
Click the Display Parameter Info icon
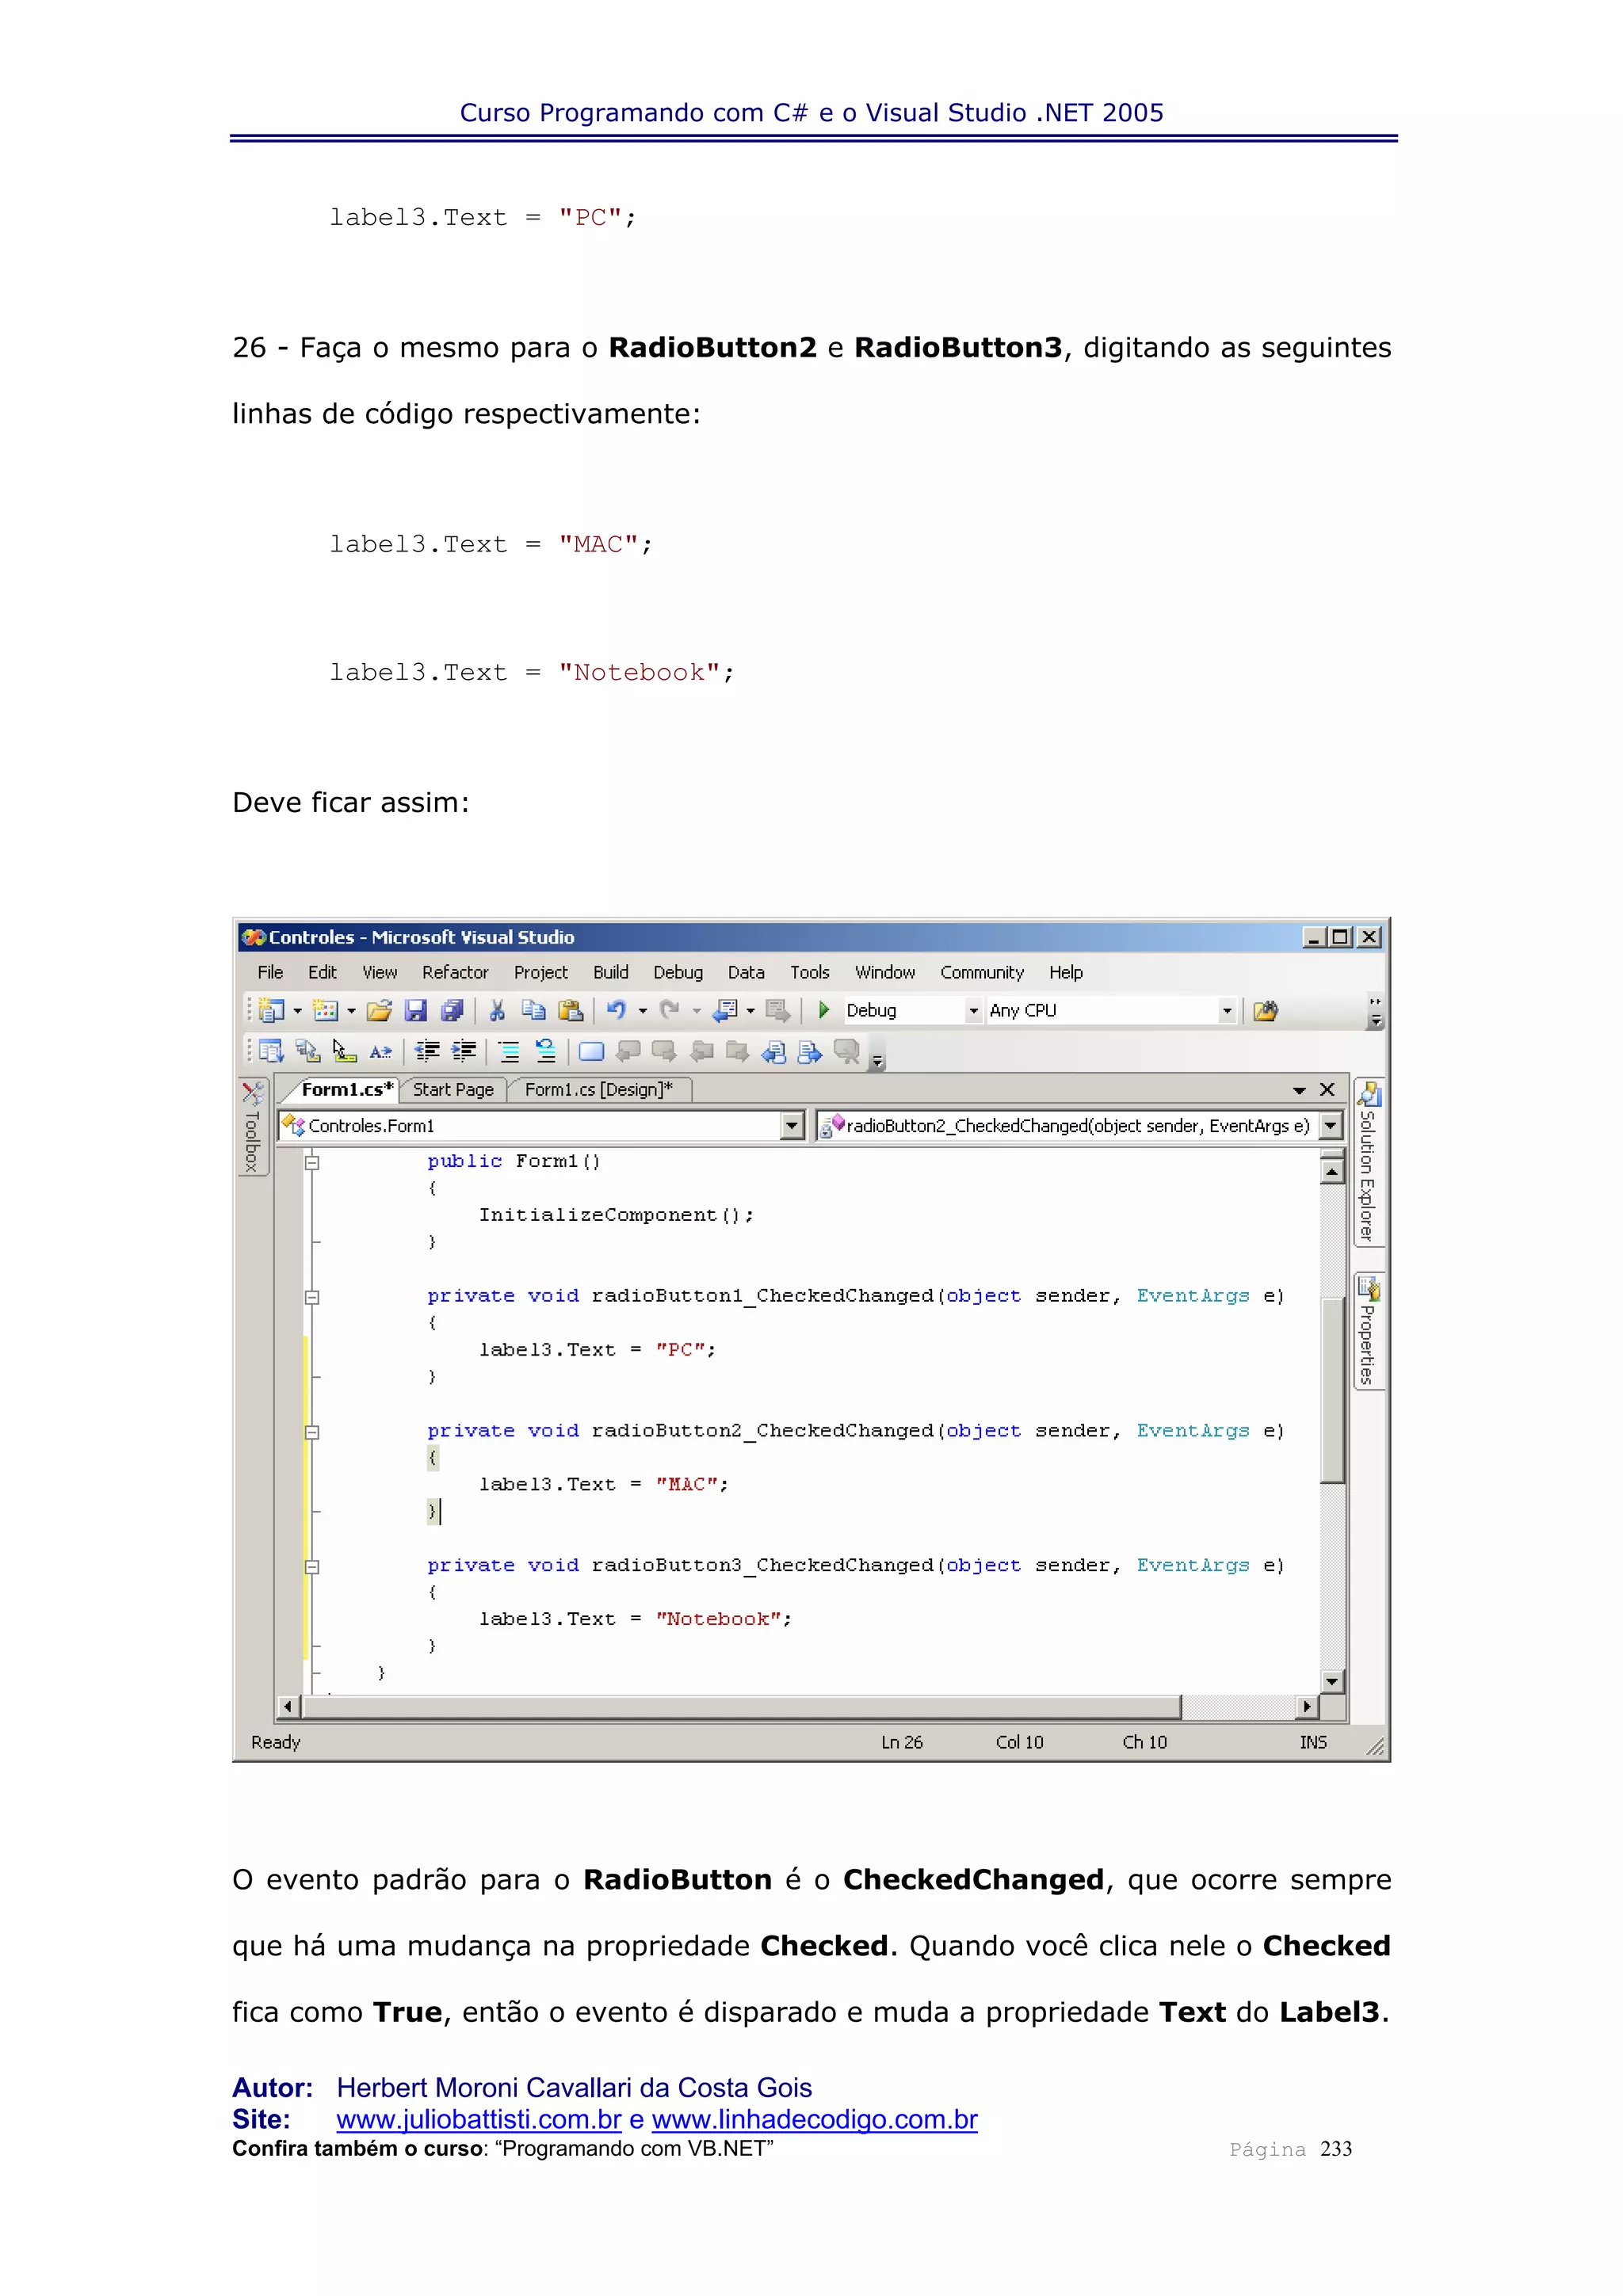pos(308,1051)
